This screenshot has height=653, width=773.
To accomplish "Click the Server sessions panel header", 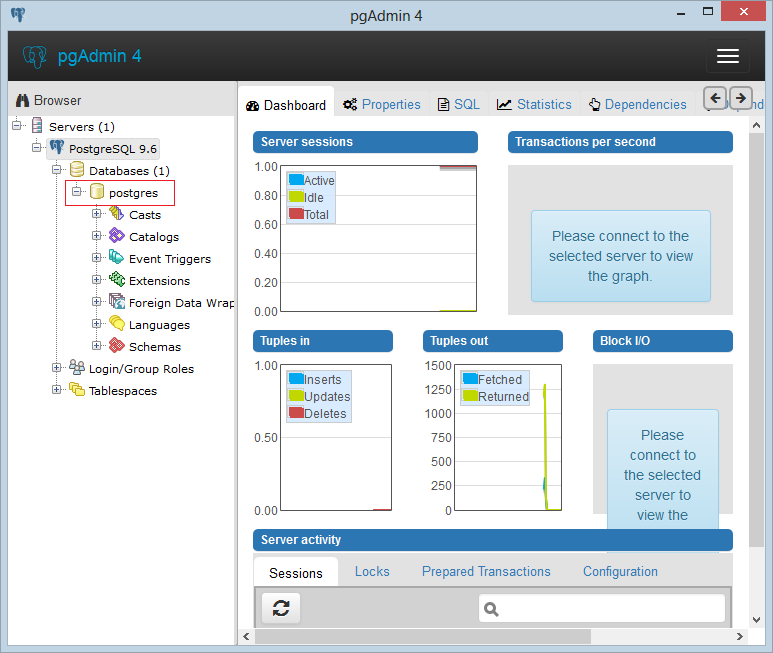I will pyautogui.click(x=365, y=142).
